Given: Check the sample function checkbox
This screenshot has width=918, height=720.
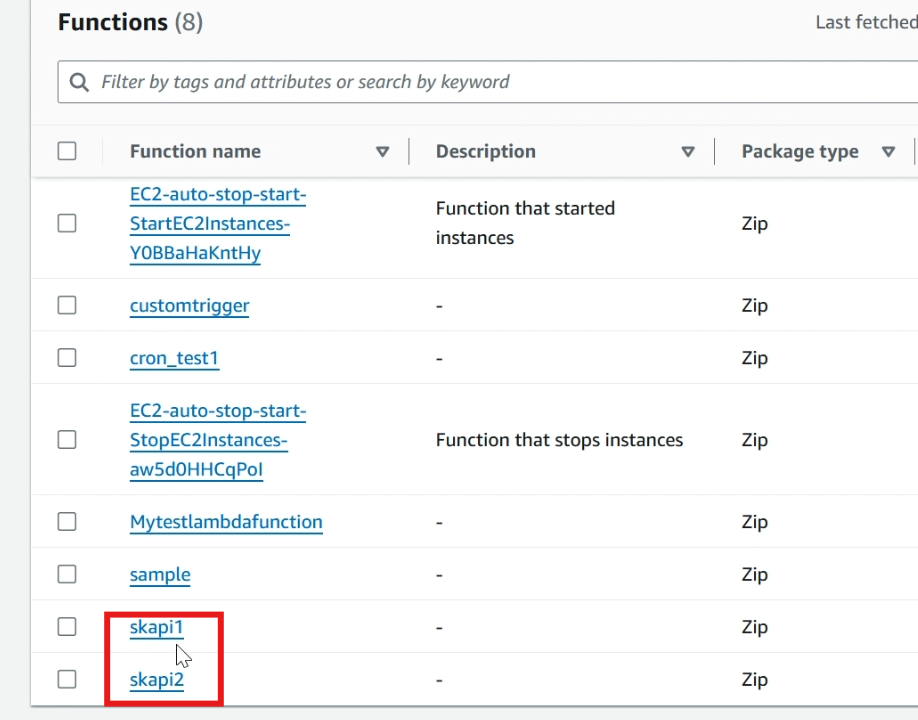Looking at the screenshot, I should tap(67, 574).
